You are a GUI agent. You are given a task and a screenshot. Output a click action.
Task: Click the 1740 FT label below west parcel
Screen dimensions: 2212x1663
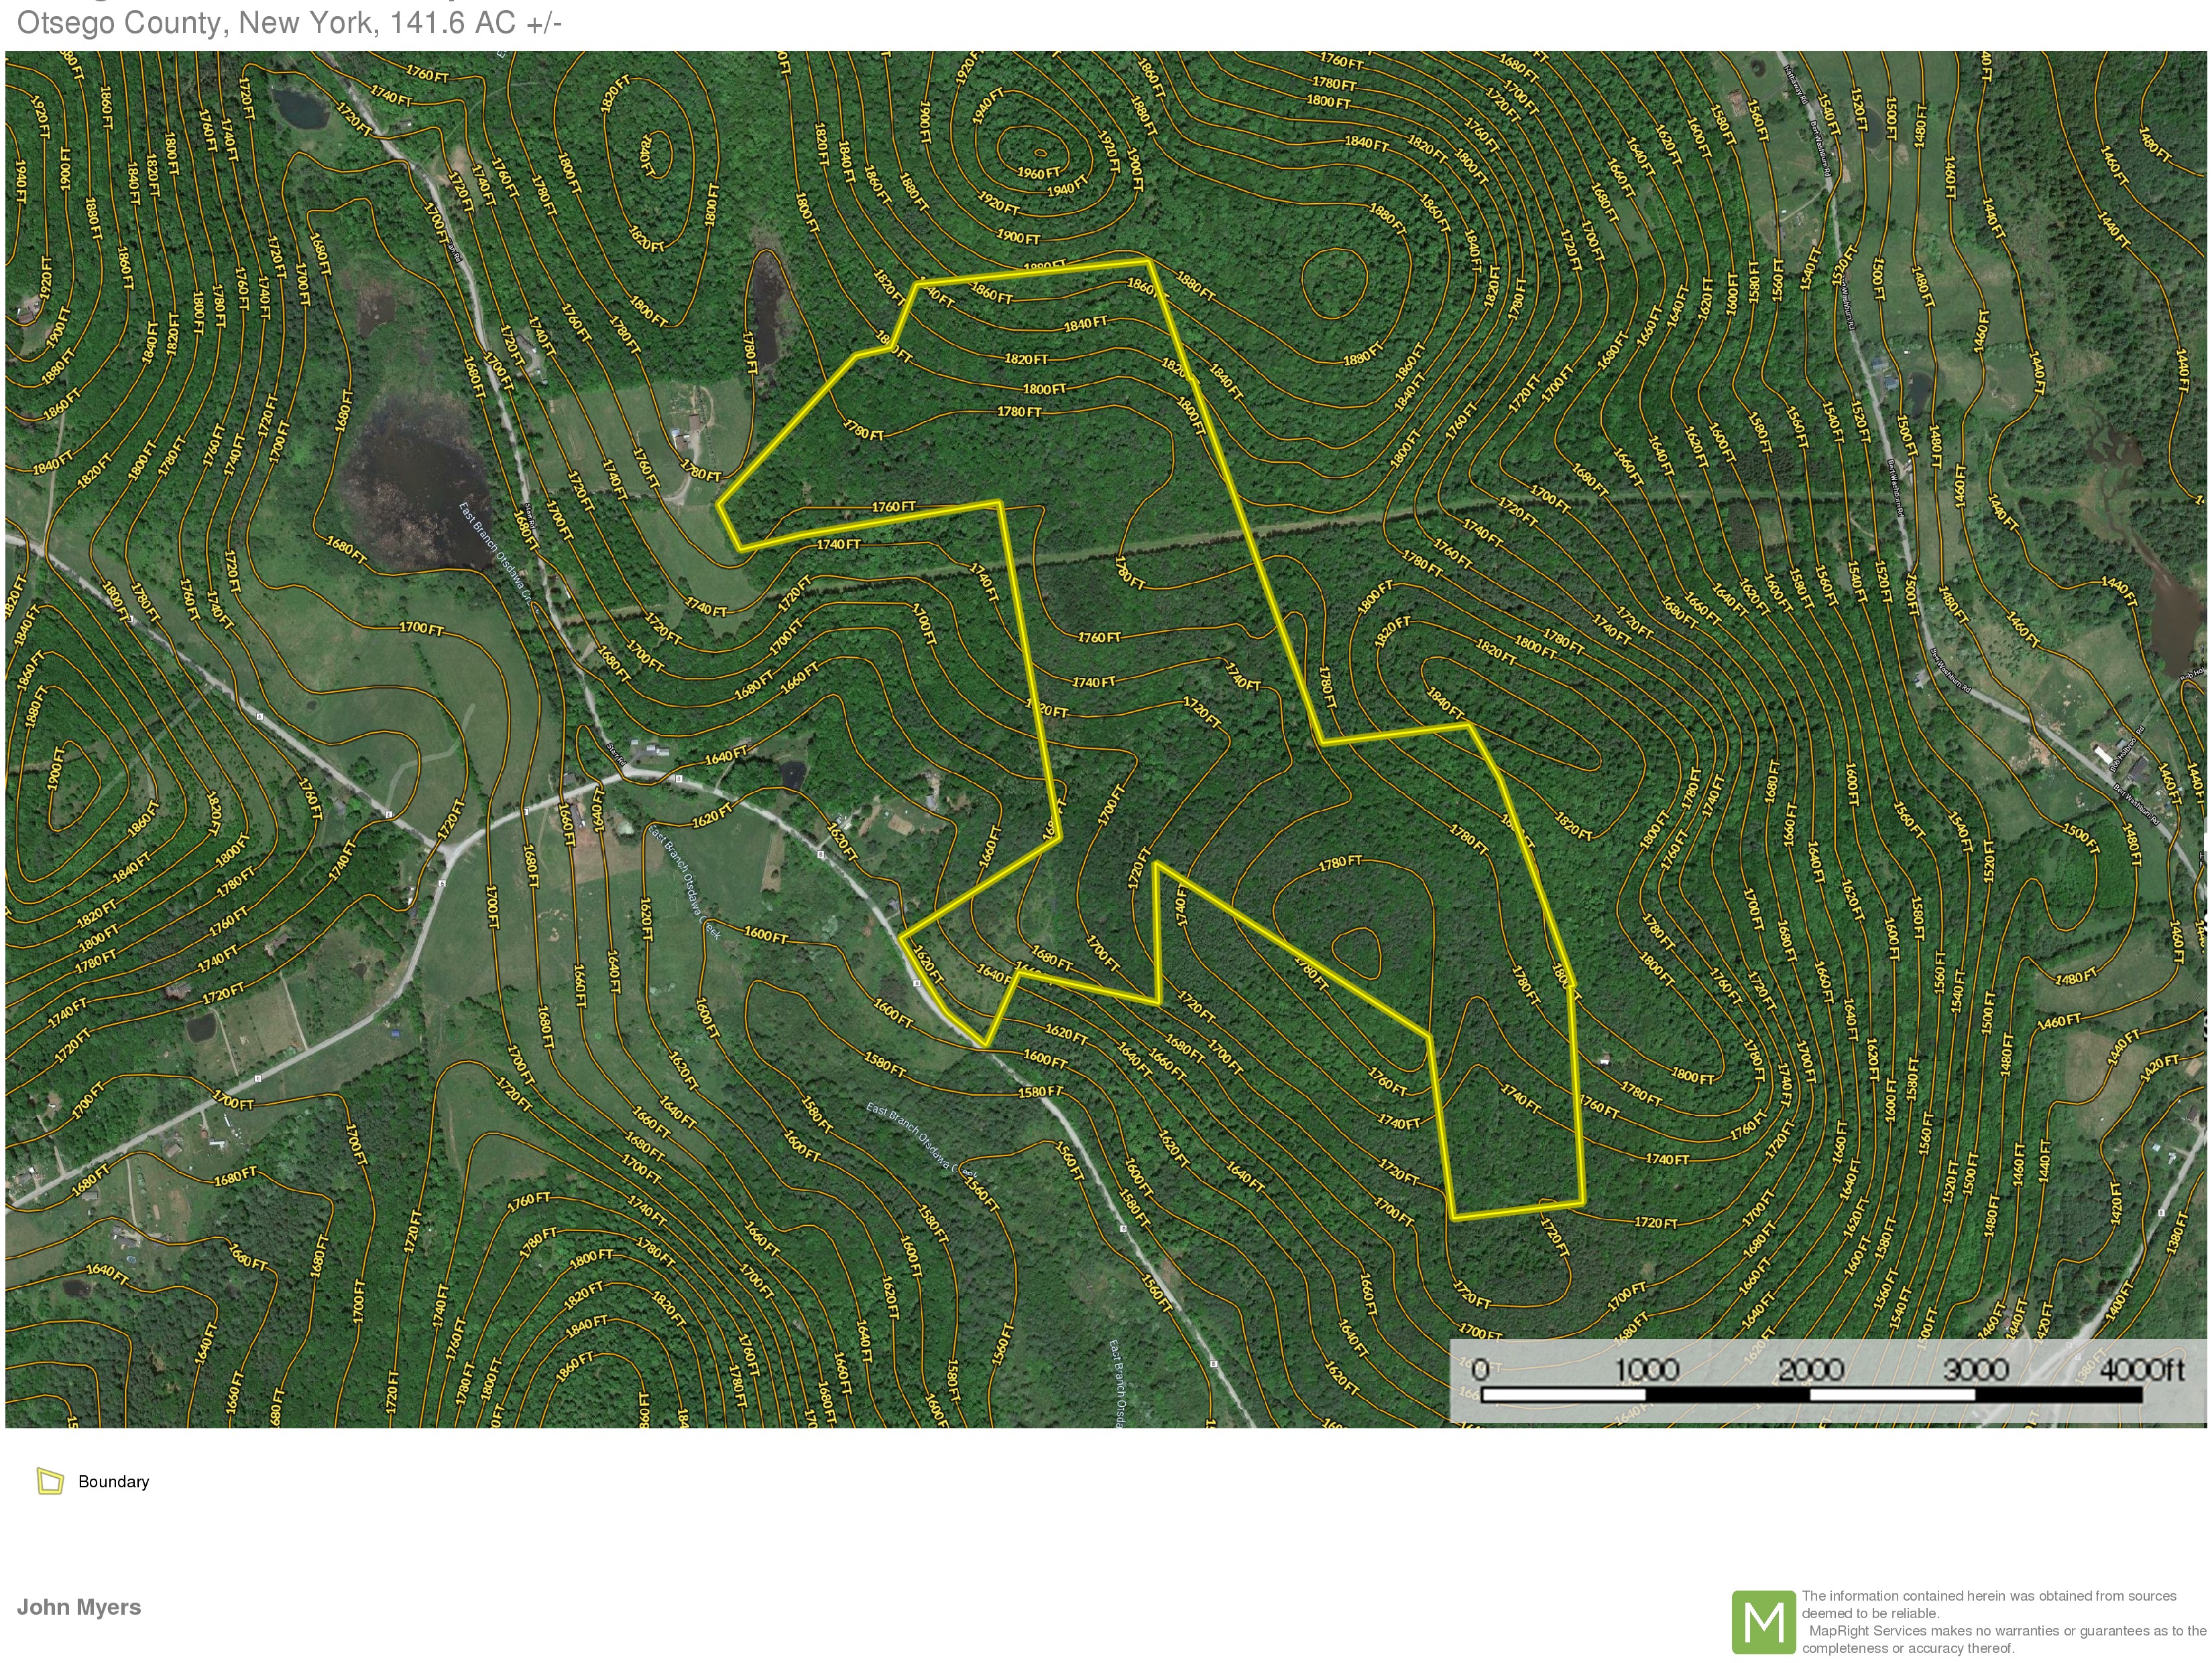click(838, 545)
